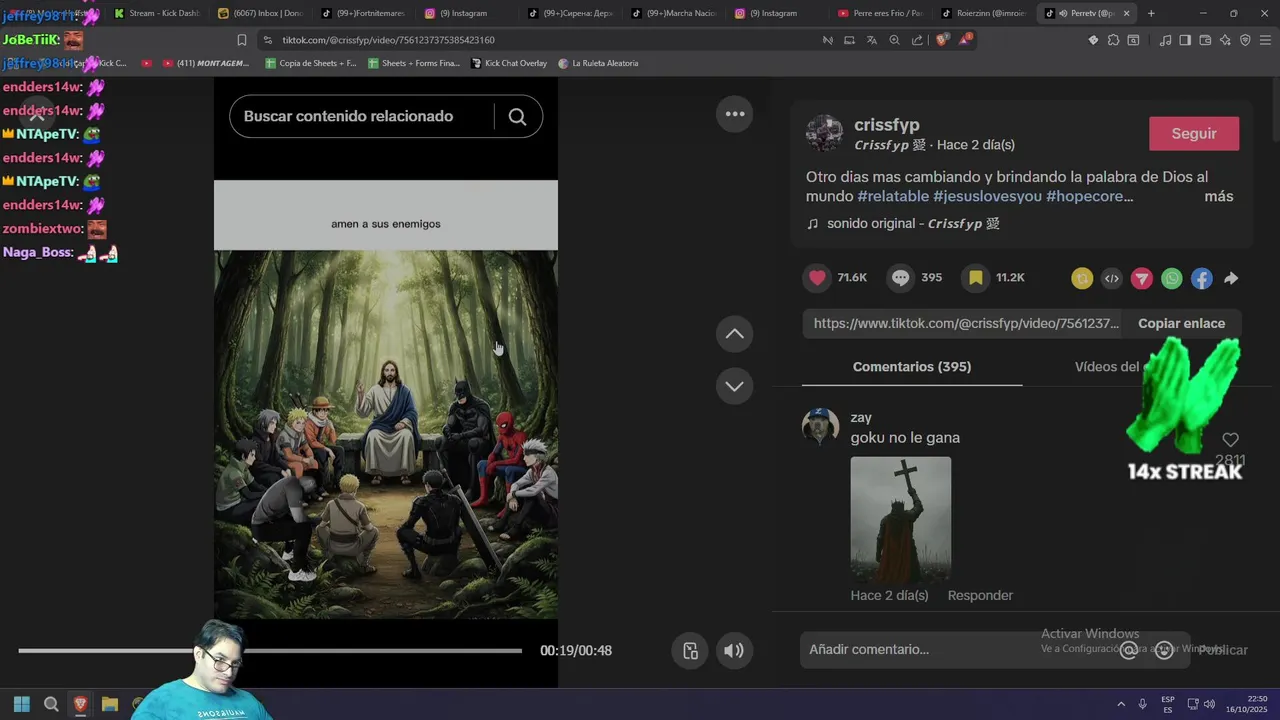Toggle the browser sidebar panel icon
1280x720 pixels.
[1185, 40]
